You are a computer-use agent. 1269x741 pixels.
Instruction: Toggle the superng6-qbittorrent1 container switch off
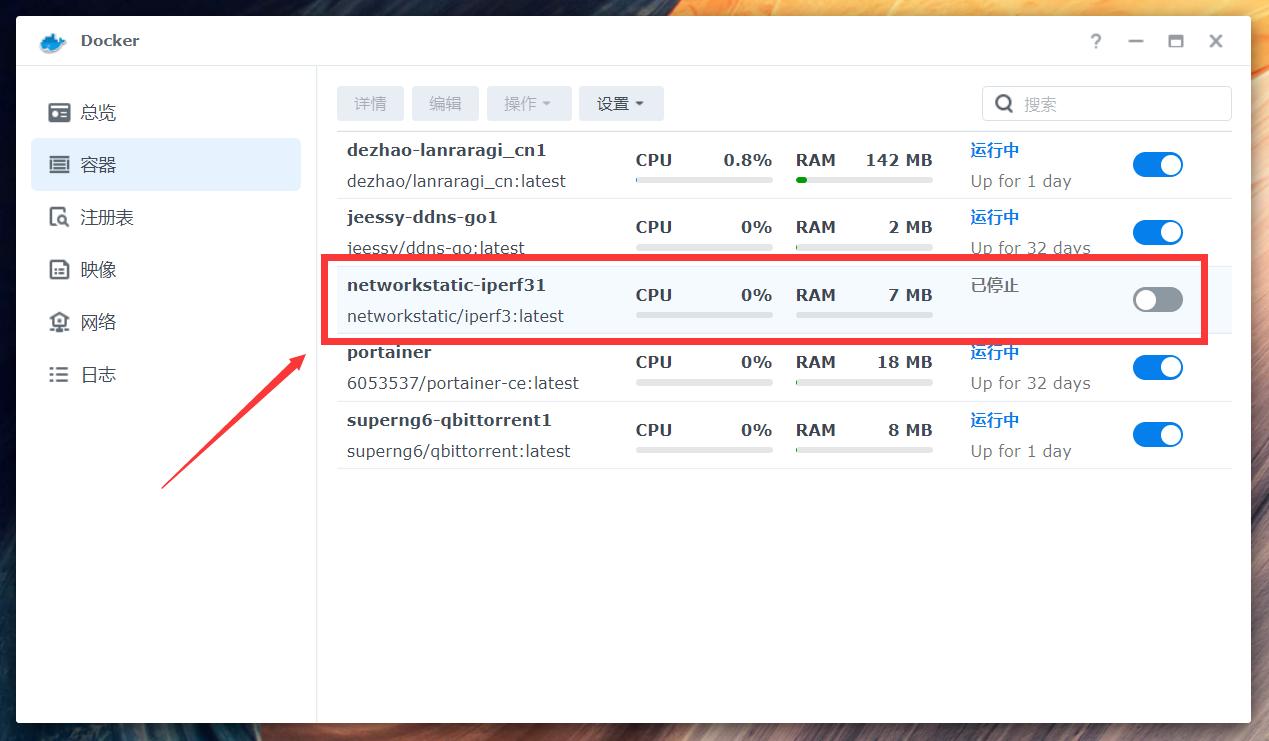point(1157,434)
